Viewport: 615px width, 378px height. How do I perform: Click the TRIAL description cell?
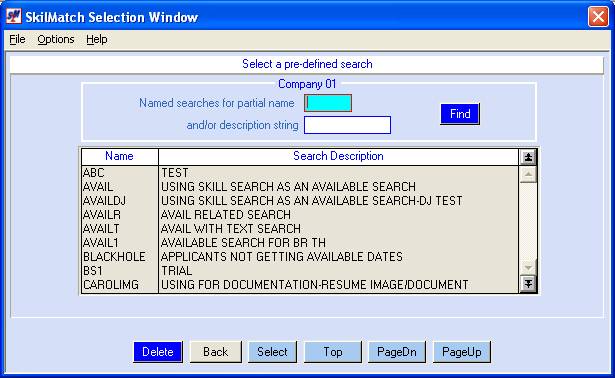176,271
